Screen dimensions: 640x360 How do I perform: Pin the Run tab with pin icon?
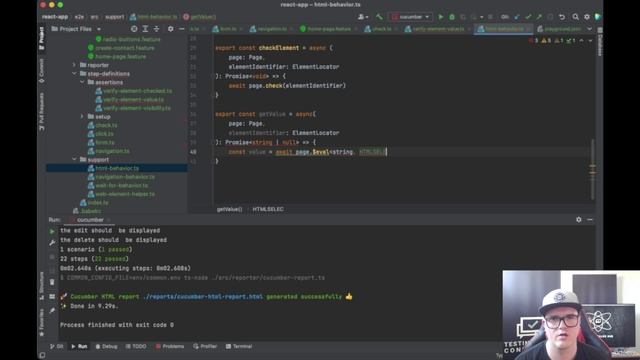pos(52,311)
